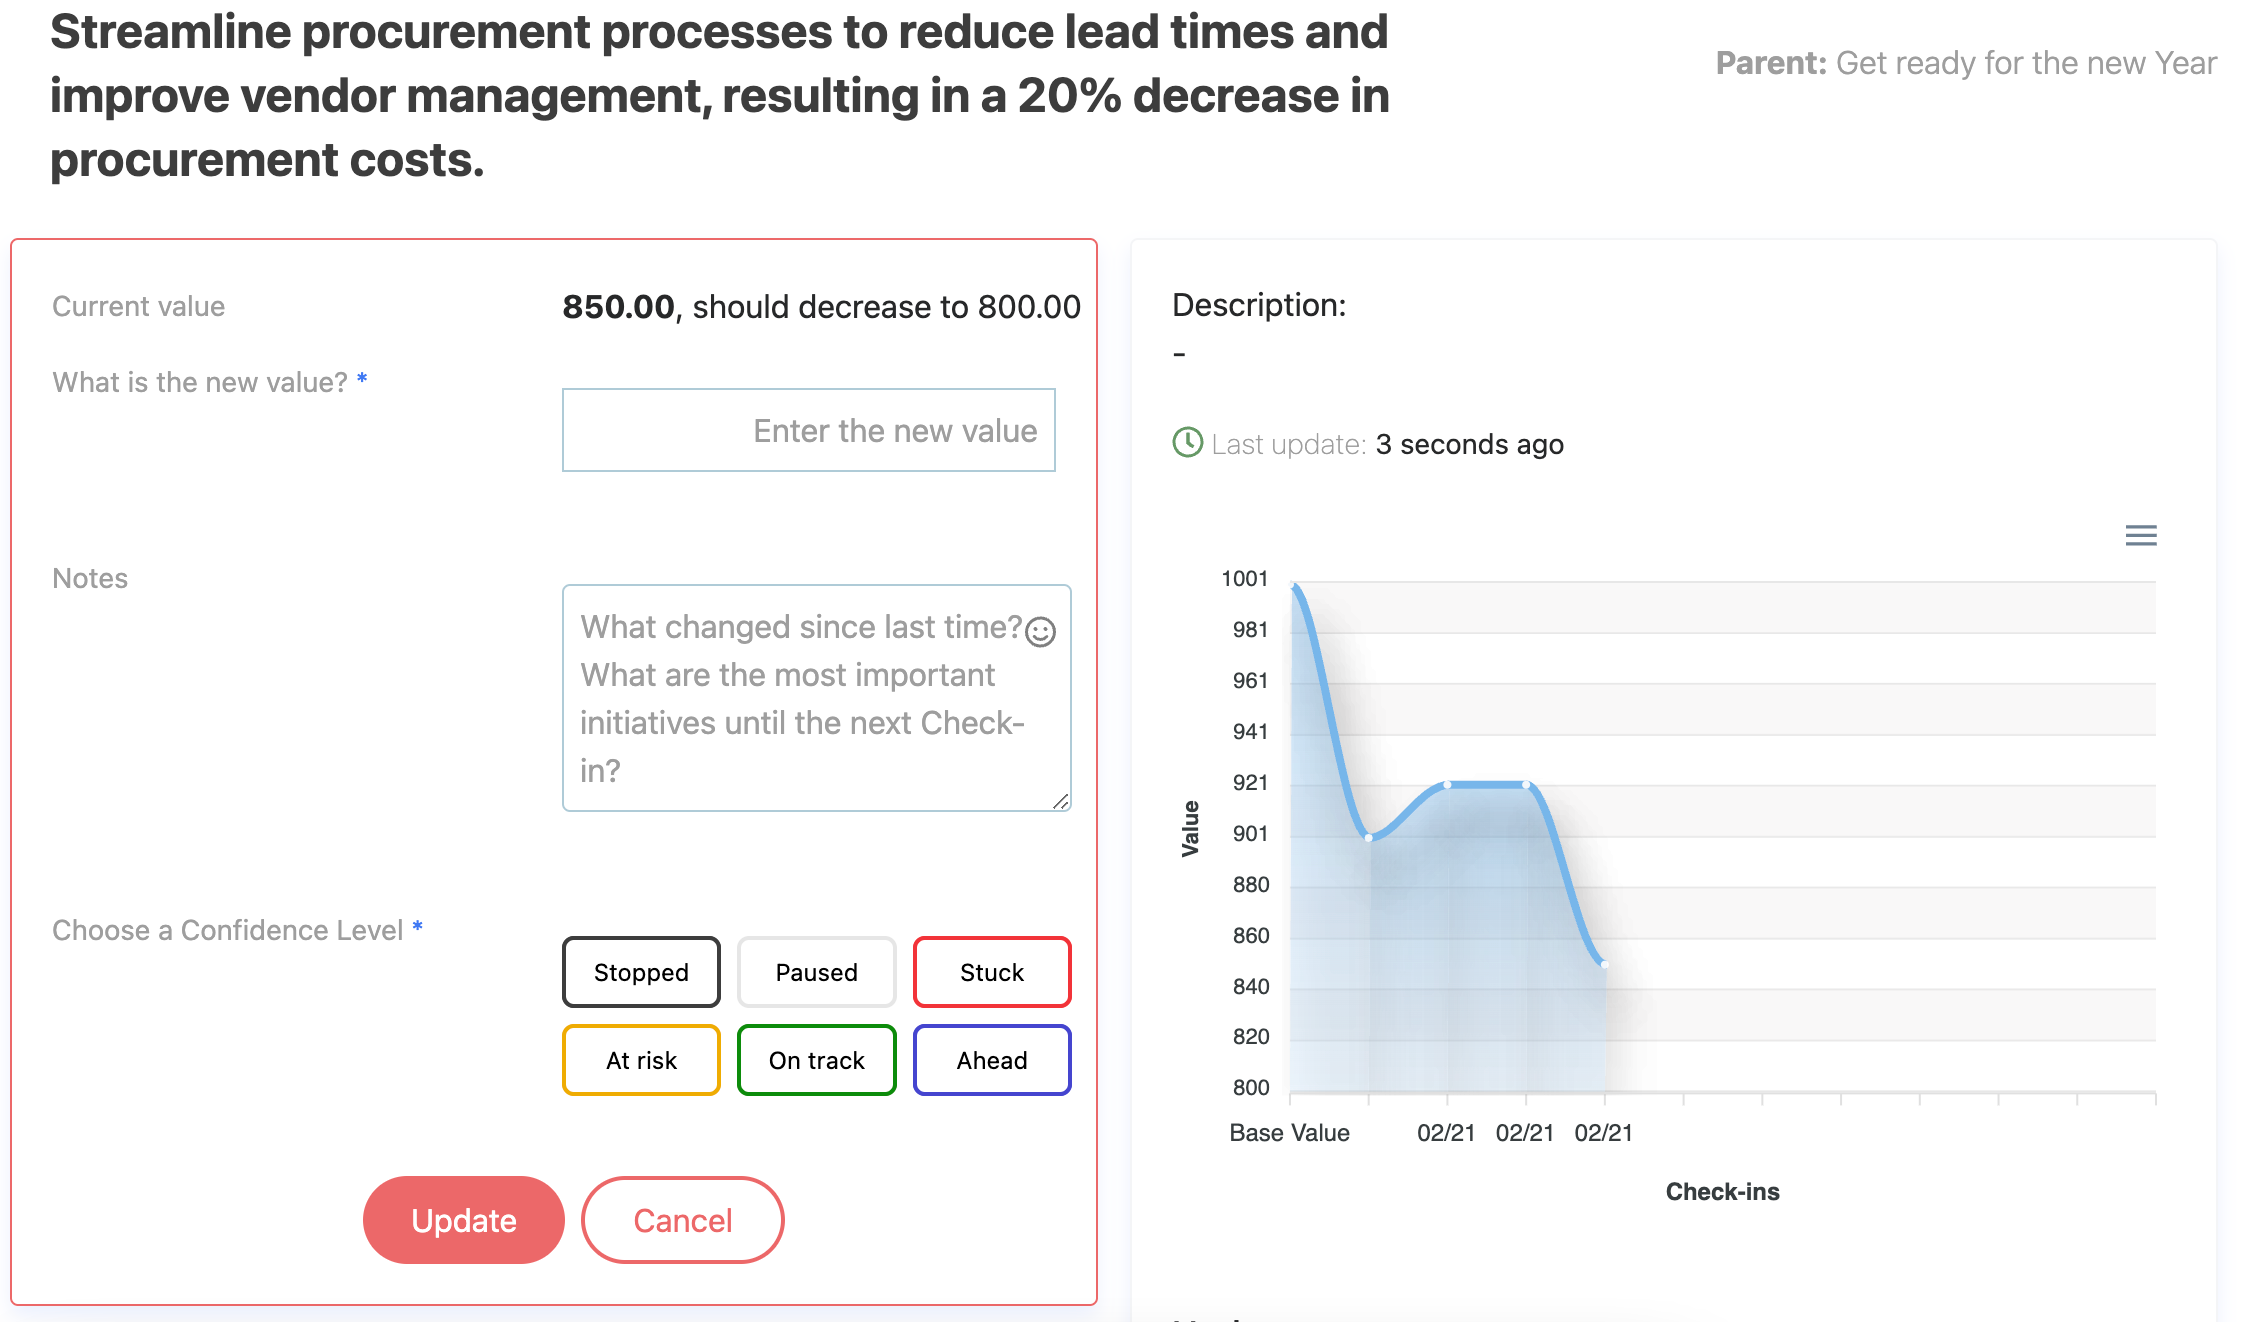Click the Base Value axis label
Image resolution: width=2246 pixels, height=1322 pixels.
pyautogui.click(x=1289, y=1133)
